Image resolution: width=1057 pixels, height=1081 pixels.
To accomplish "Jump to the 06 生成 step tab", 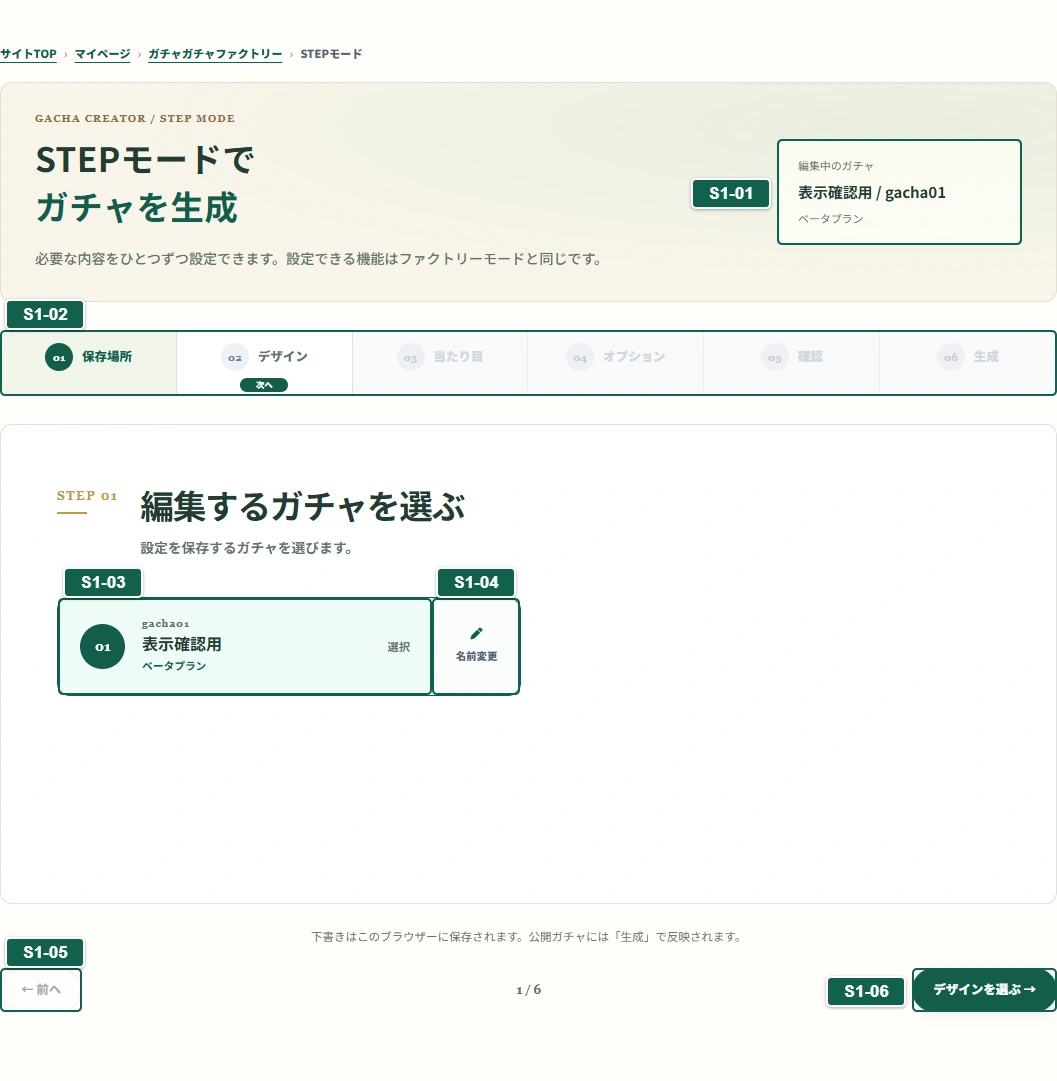I will click(967, 363).
